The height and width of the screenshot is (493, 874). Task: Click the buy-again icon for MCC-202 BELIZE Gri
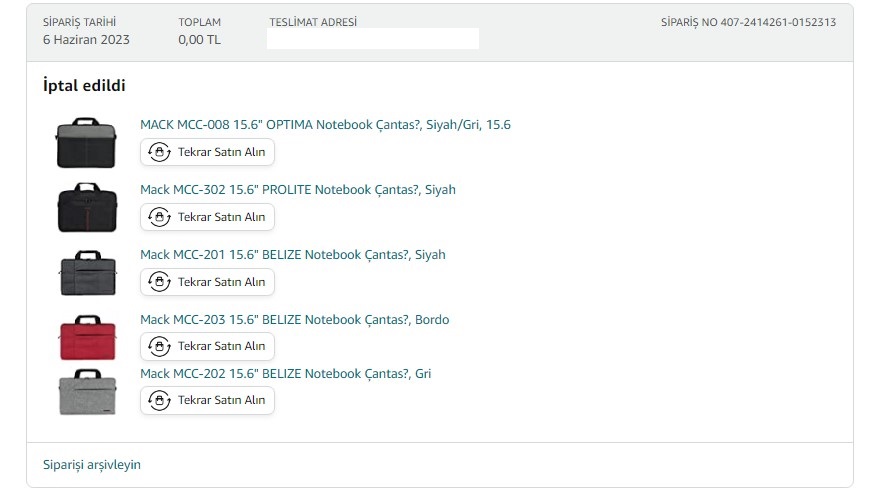click(159, 400)
